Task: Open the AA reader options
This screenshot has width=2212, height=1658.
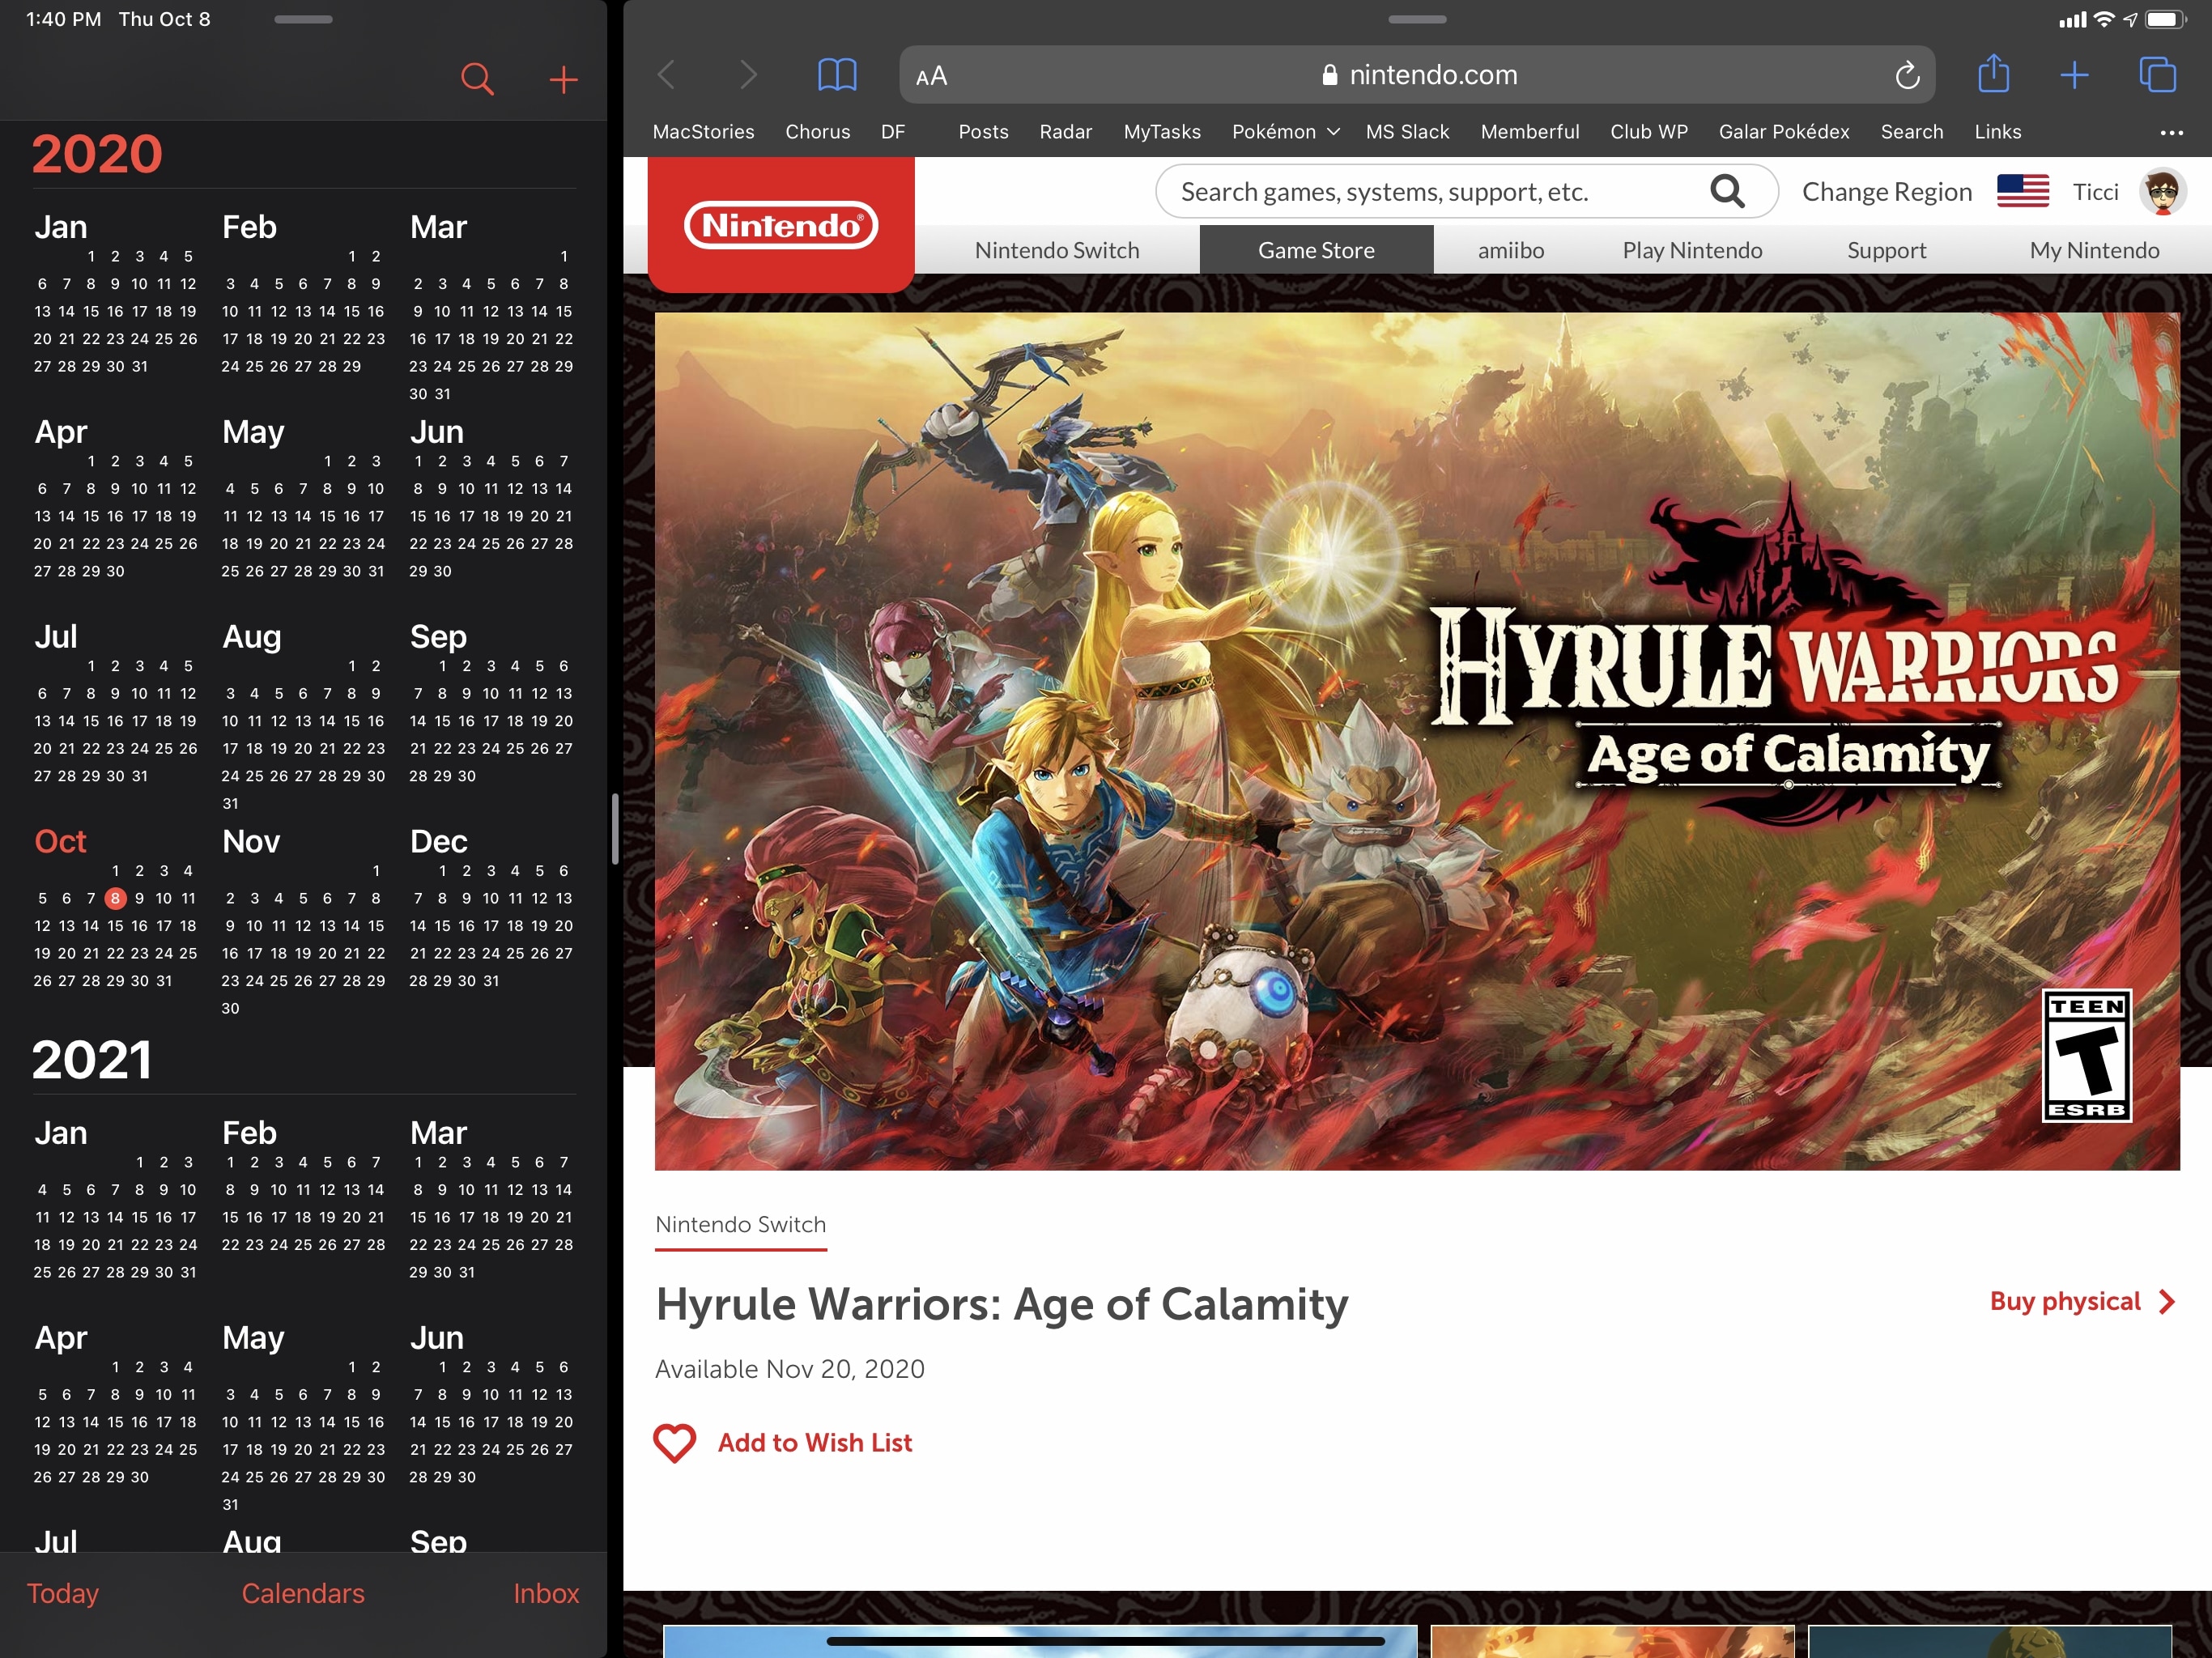Action: pyautogui.click(x=931, y=76)
